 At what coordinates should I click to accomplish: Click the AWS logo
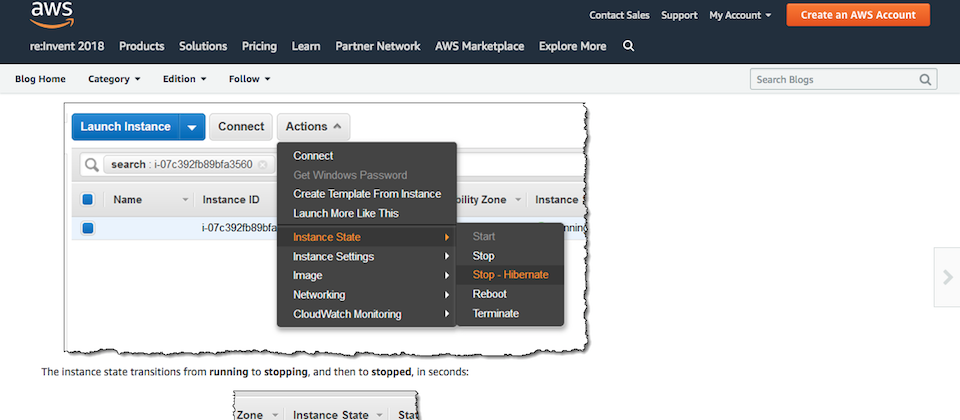pyautogui.click(x=52, y=15)
